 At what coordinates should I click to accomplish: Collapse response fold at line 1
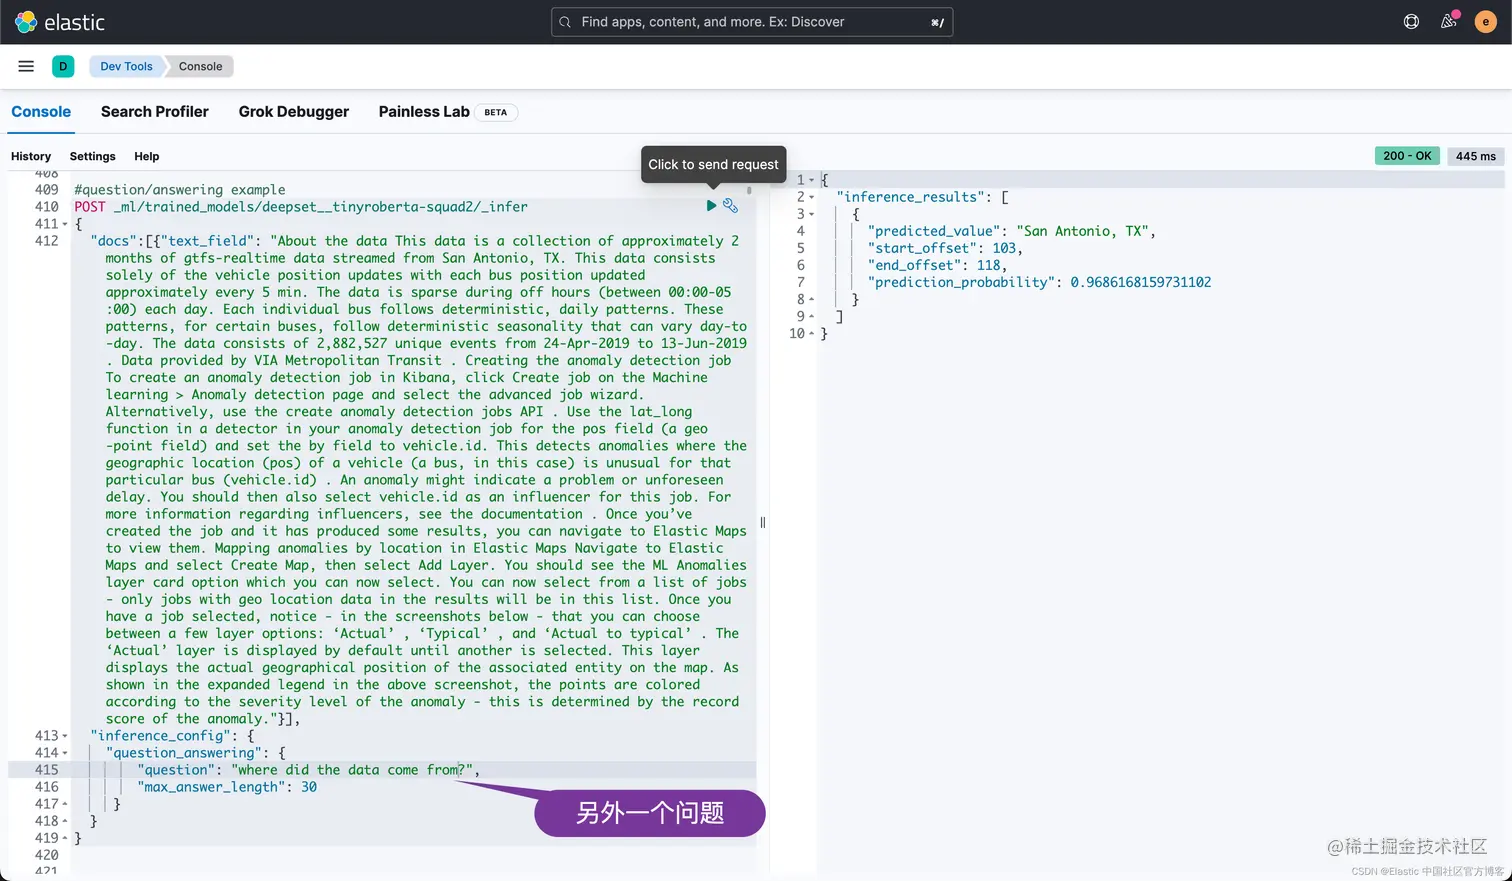(x=811, y=180)
